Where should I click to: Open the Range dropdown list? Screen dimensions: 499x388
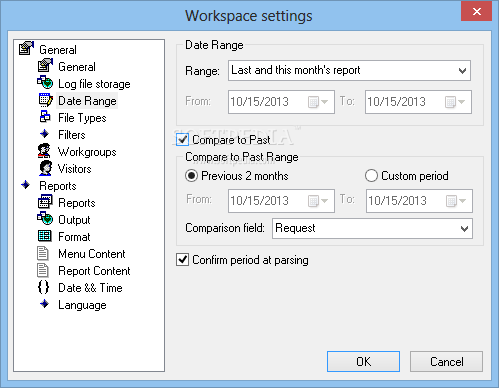(349, 70)
